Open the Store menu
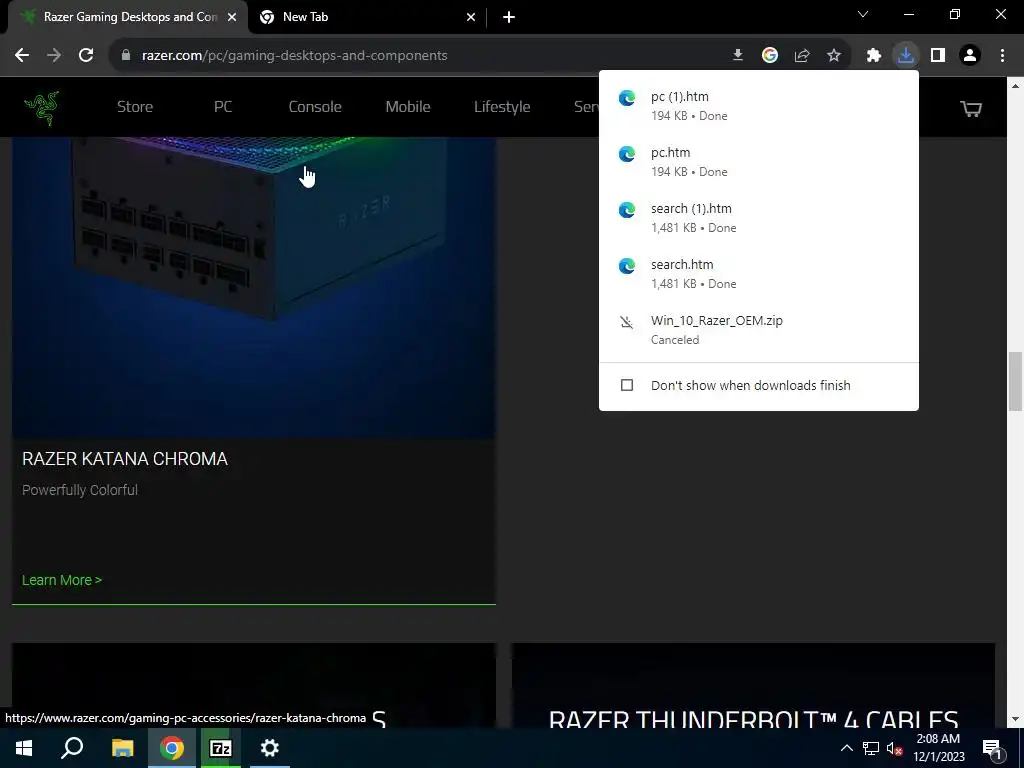This screenshot has height=768, width=1024. 135,106
